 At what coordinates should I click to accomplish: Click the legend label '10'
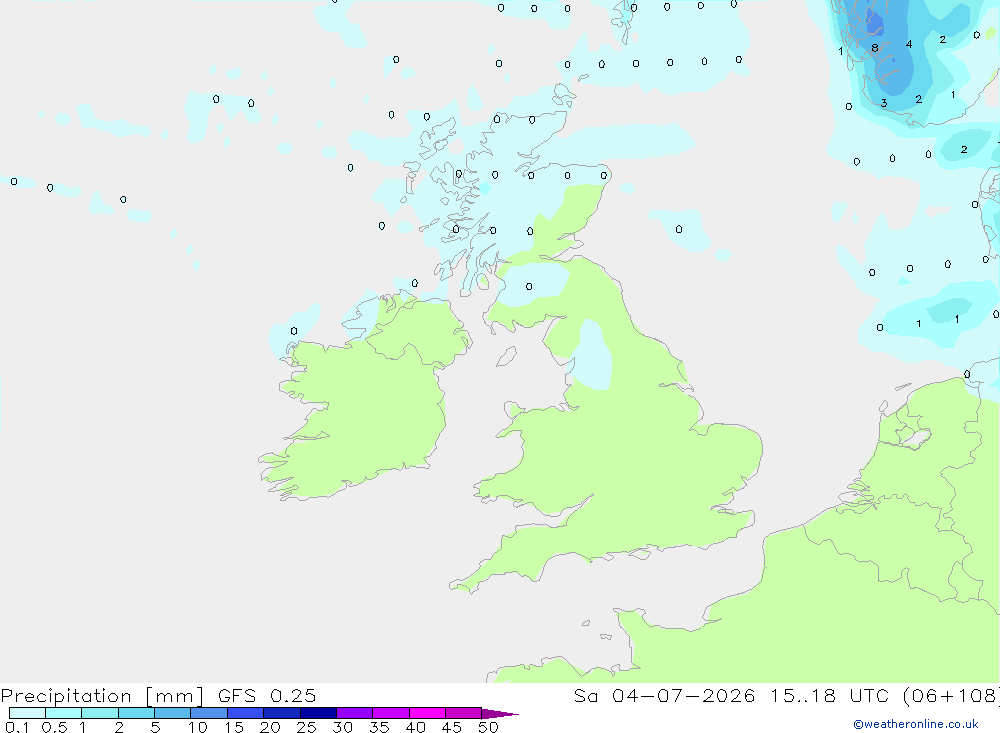pos(197,727)
